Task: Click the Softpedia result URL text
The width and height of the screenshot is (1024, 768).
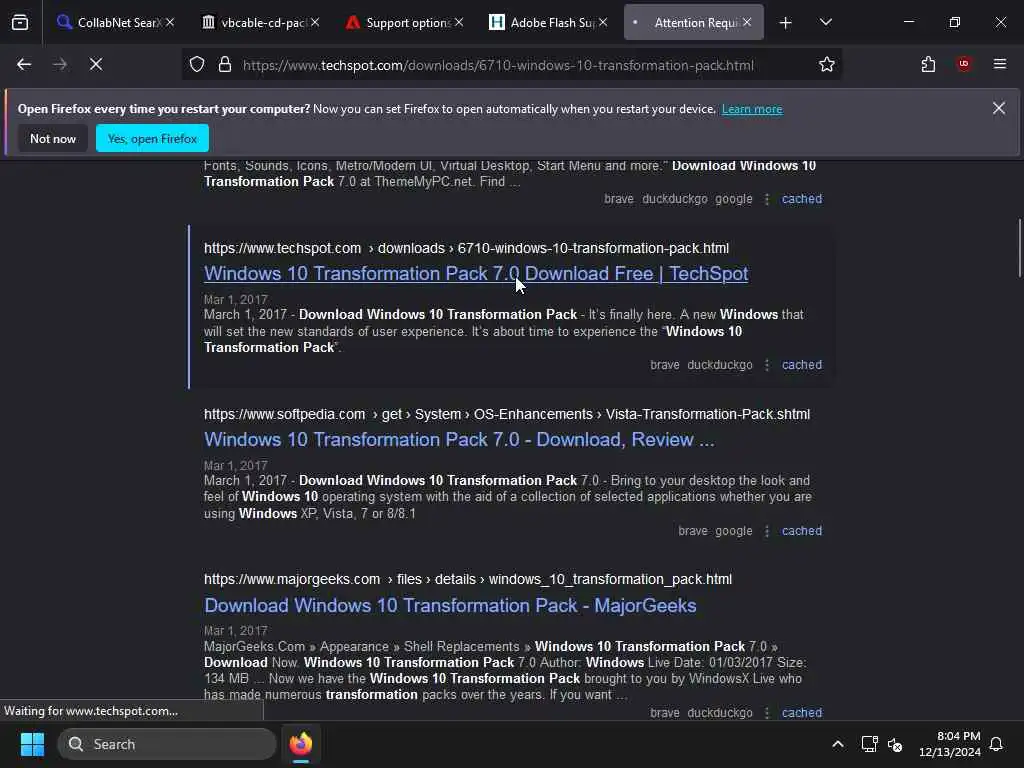Action: (507, 414)
